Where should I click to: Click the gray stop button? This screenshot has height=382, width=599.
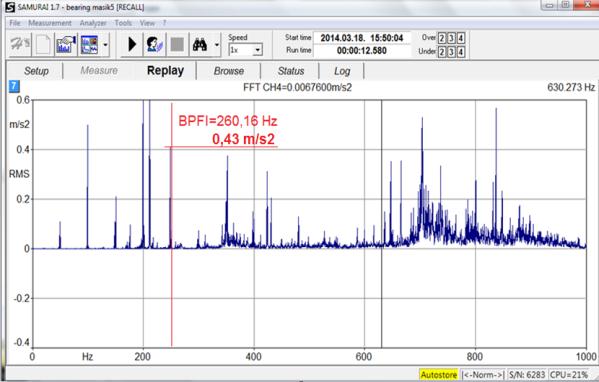(x=177, y=45)
